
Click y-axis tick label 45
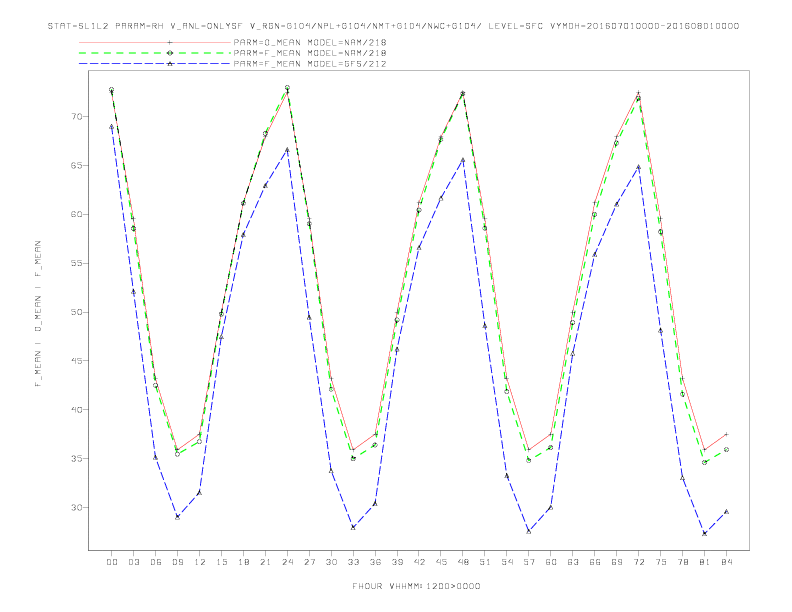point(76,361)
